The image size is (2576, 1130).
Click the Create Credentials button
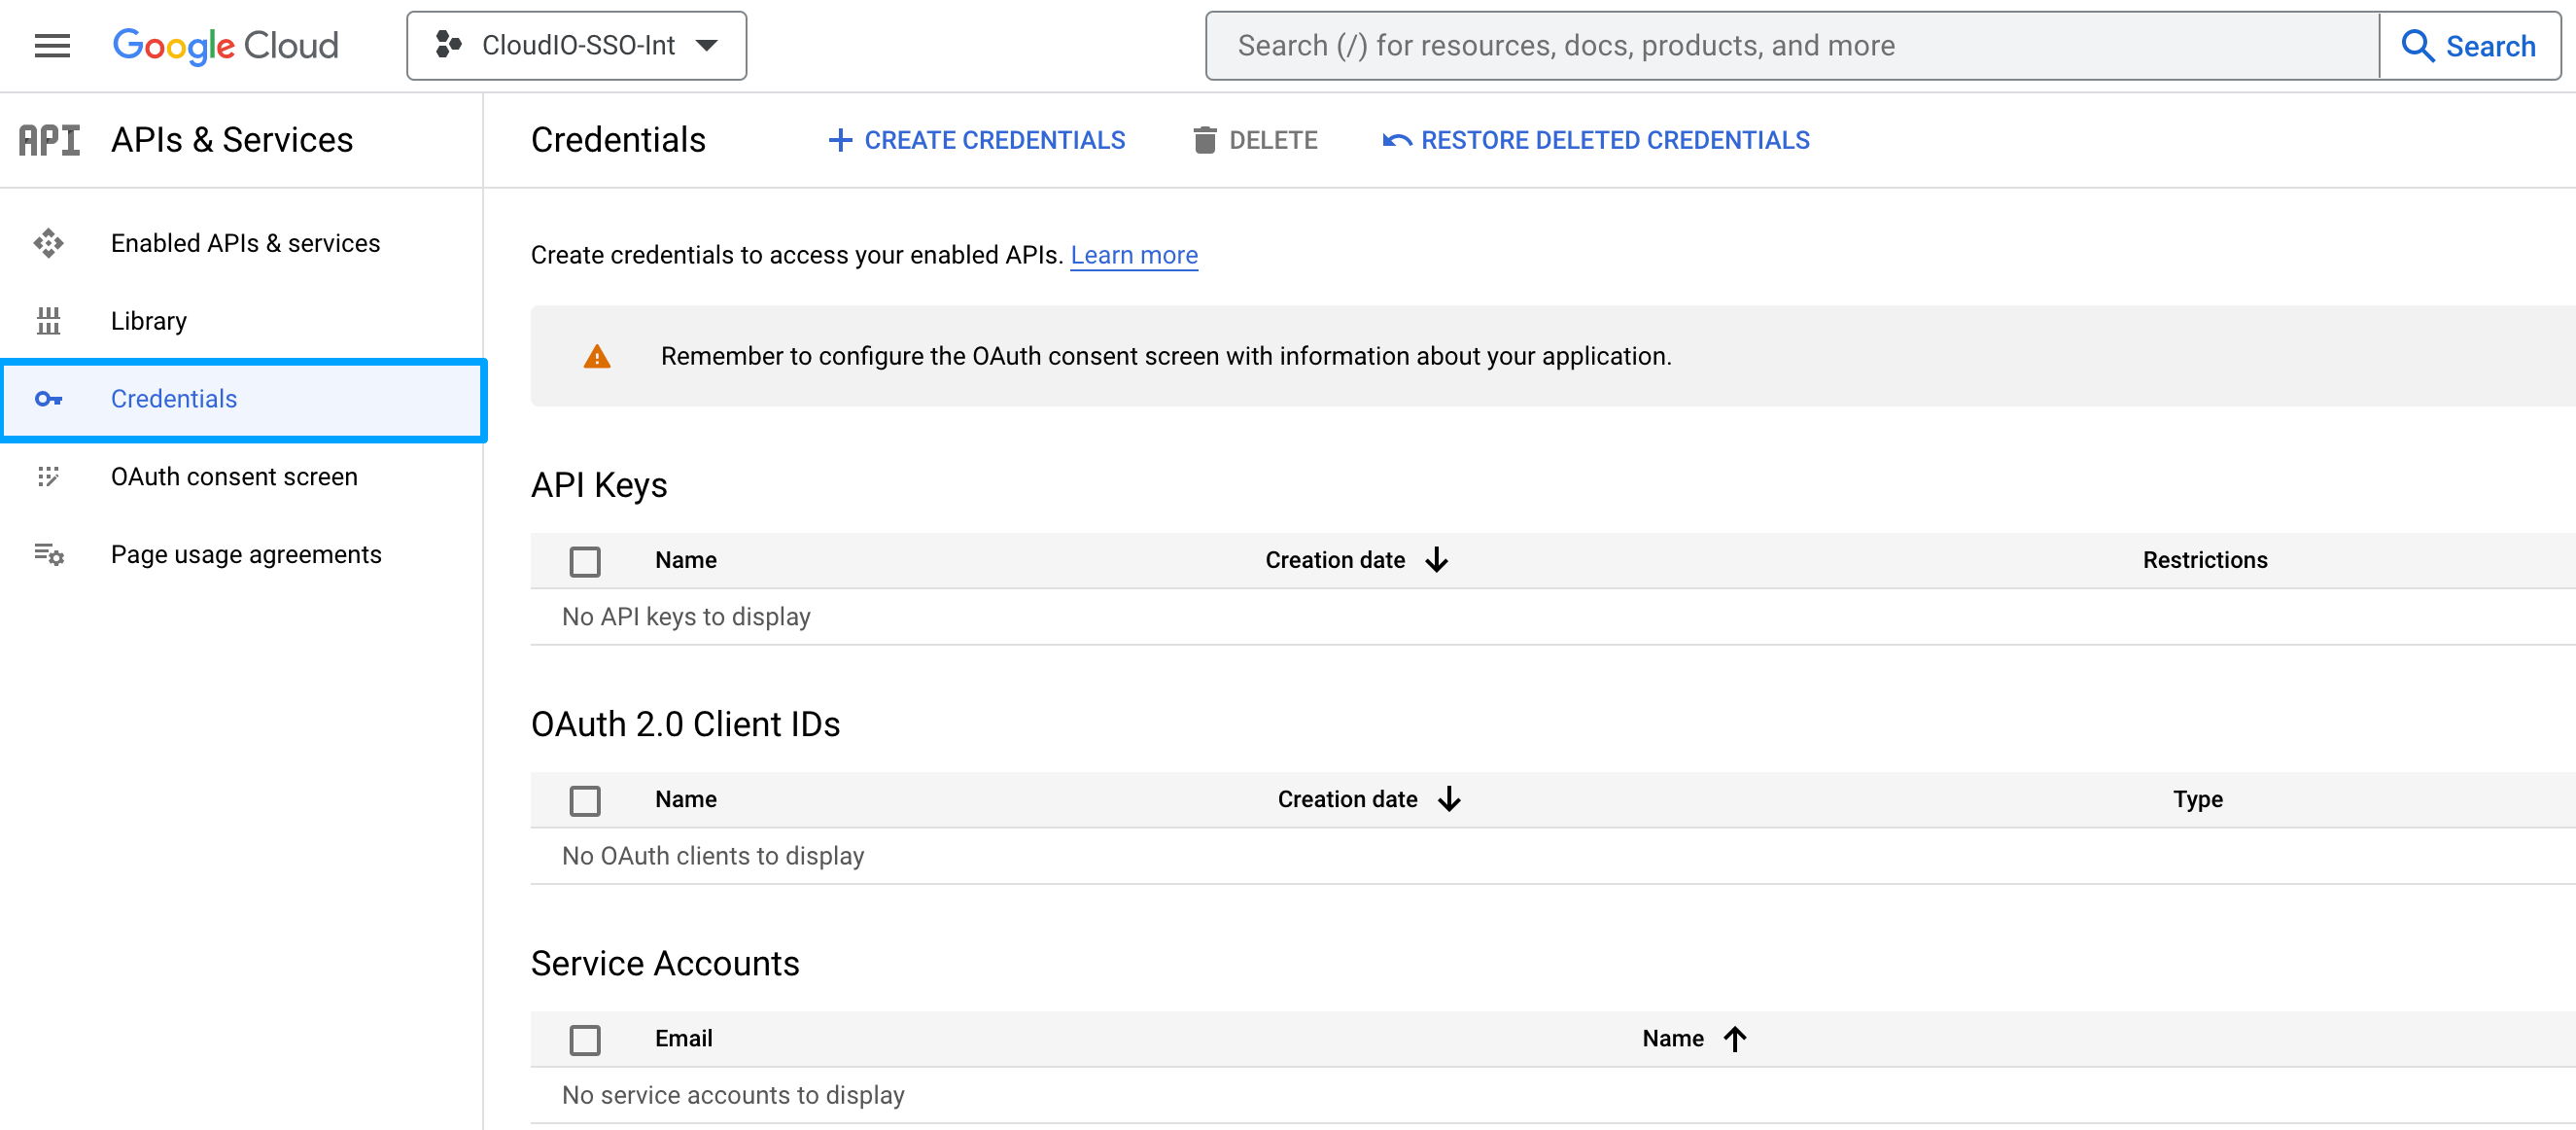[977, 140]
